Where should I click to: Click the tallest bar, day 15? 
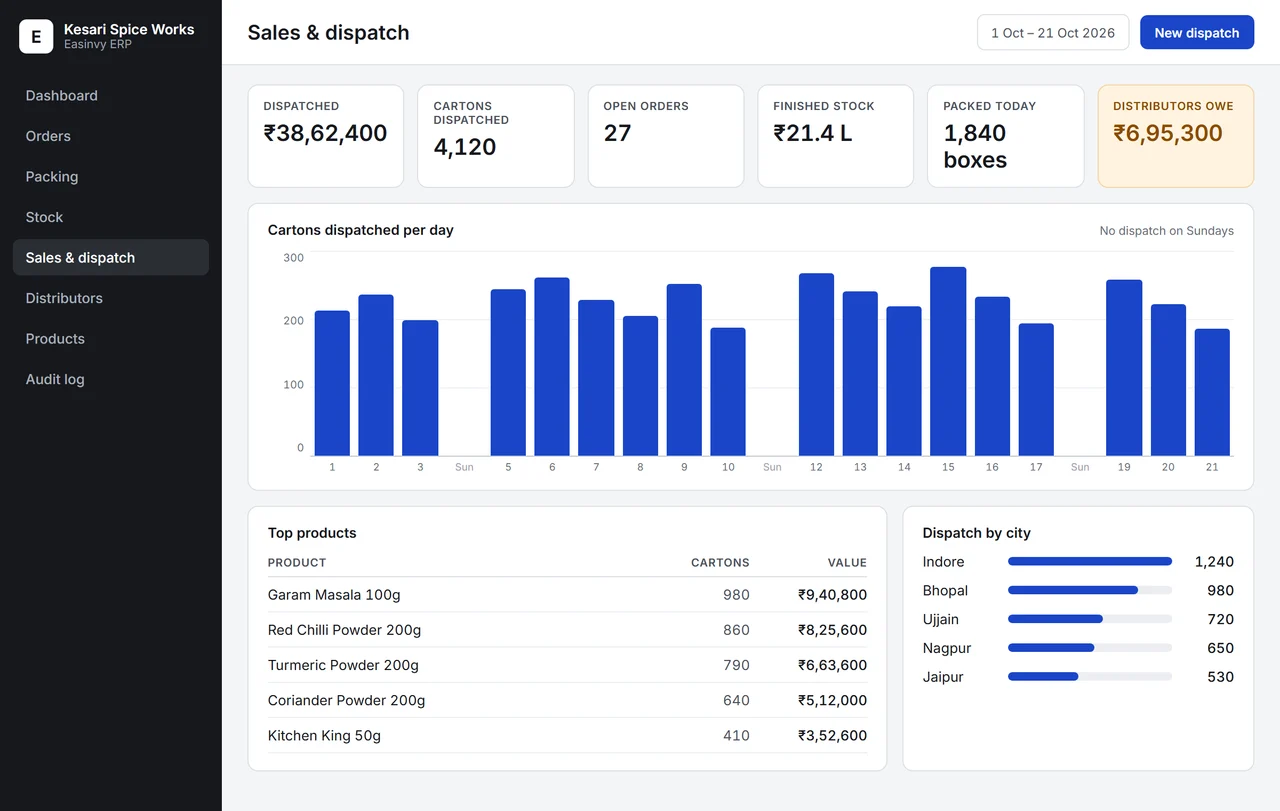[948, 361]
